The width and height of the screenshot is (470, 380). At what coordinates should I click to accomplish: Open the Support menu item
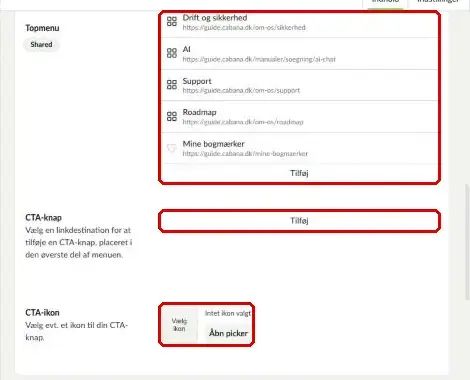pyautogui.click(x=299, y=85)
